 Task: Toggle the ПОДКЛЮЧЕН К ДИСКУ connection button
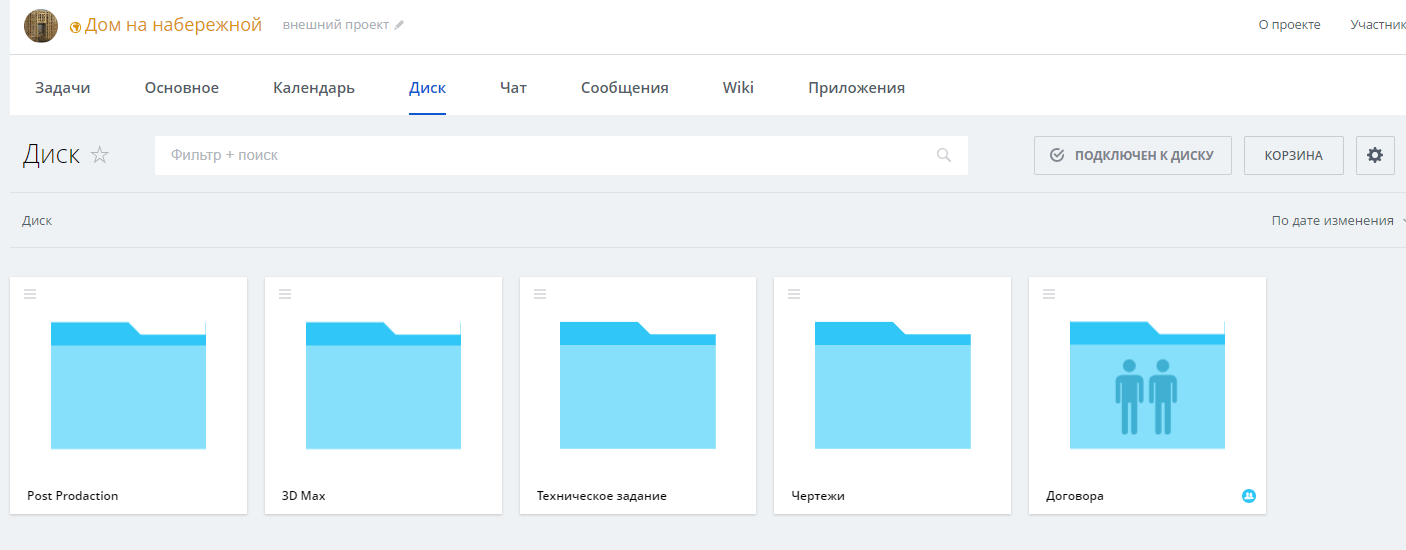point(1132,155)
